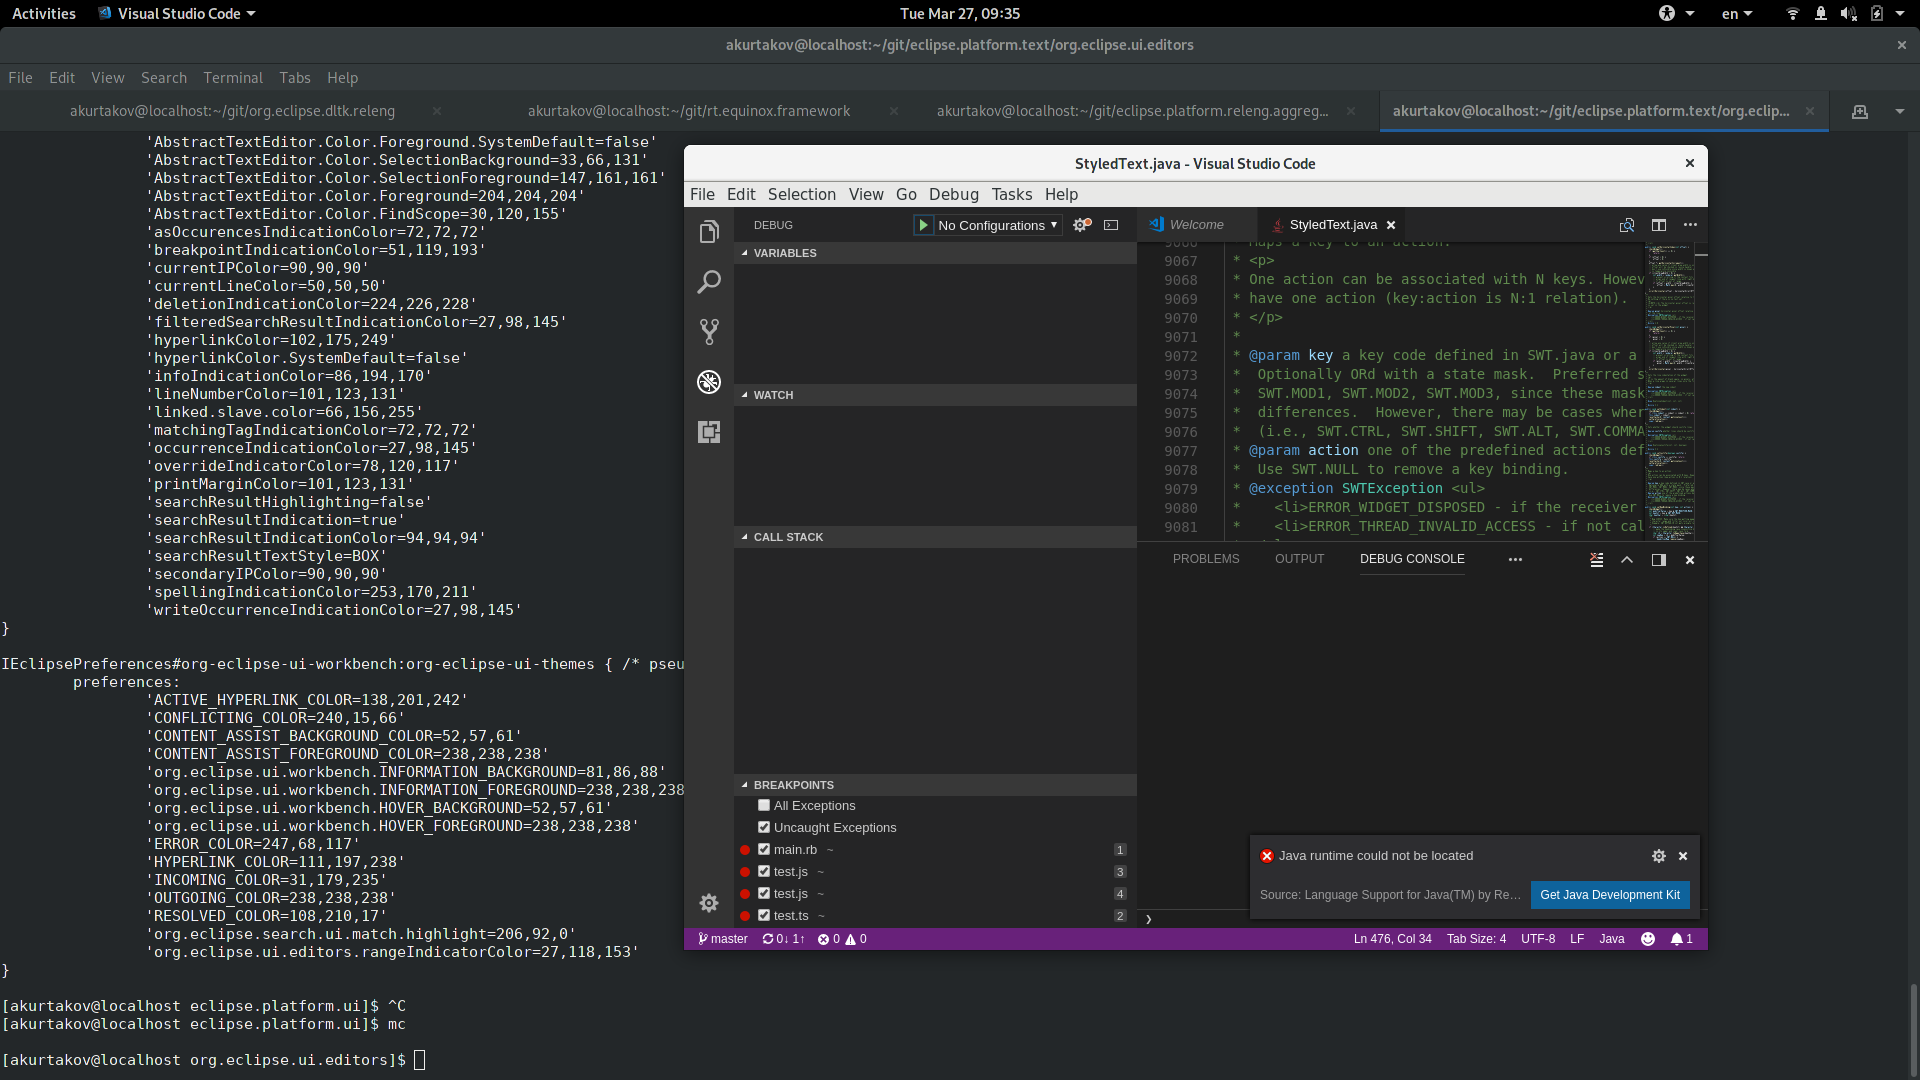Switch to the OUTPUT panel tab

[1299, 560]
